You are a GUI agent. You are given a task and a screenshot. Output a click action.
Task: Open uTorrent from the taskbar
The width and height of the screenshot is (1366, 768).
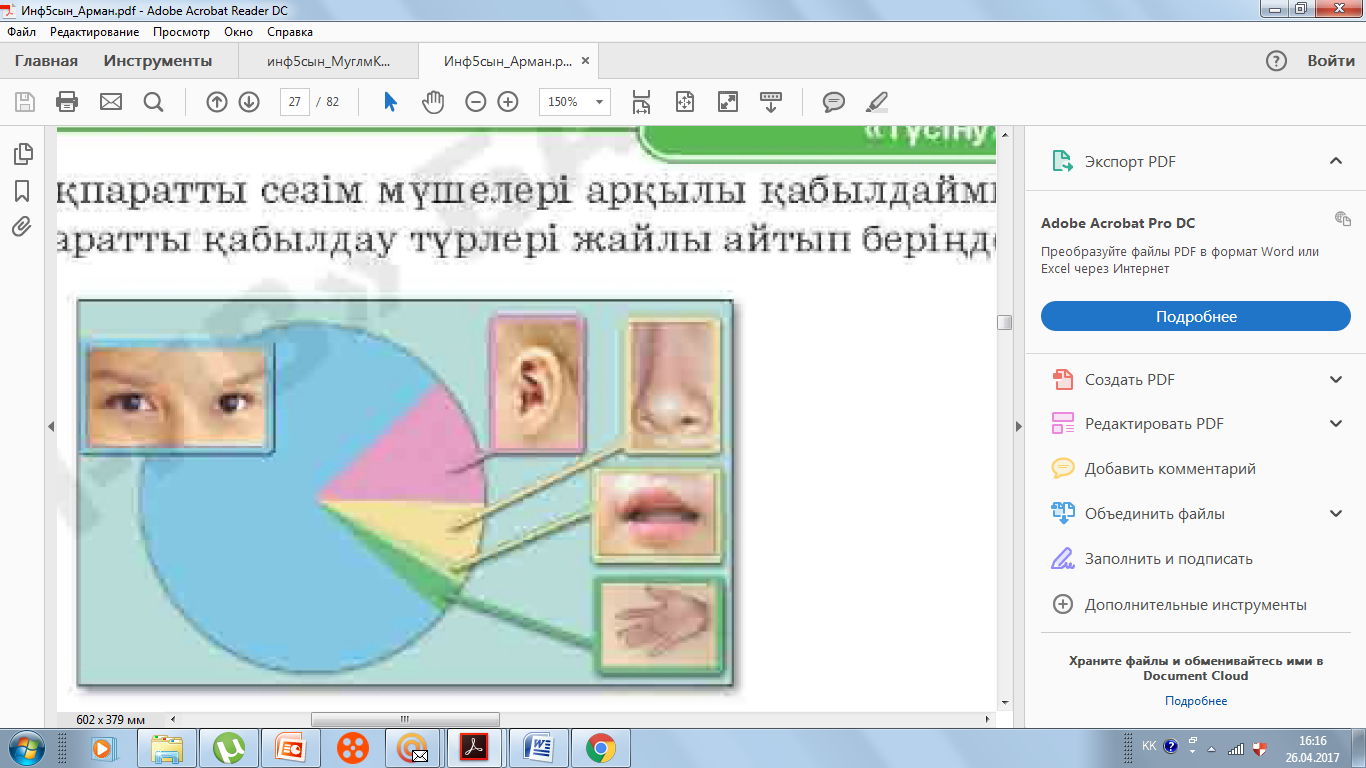pyautogui.click(x=230, y=747)
